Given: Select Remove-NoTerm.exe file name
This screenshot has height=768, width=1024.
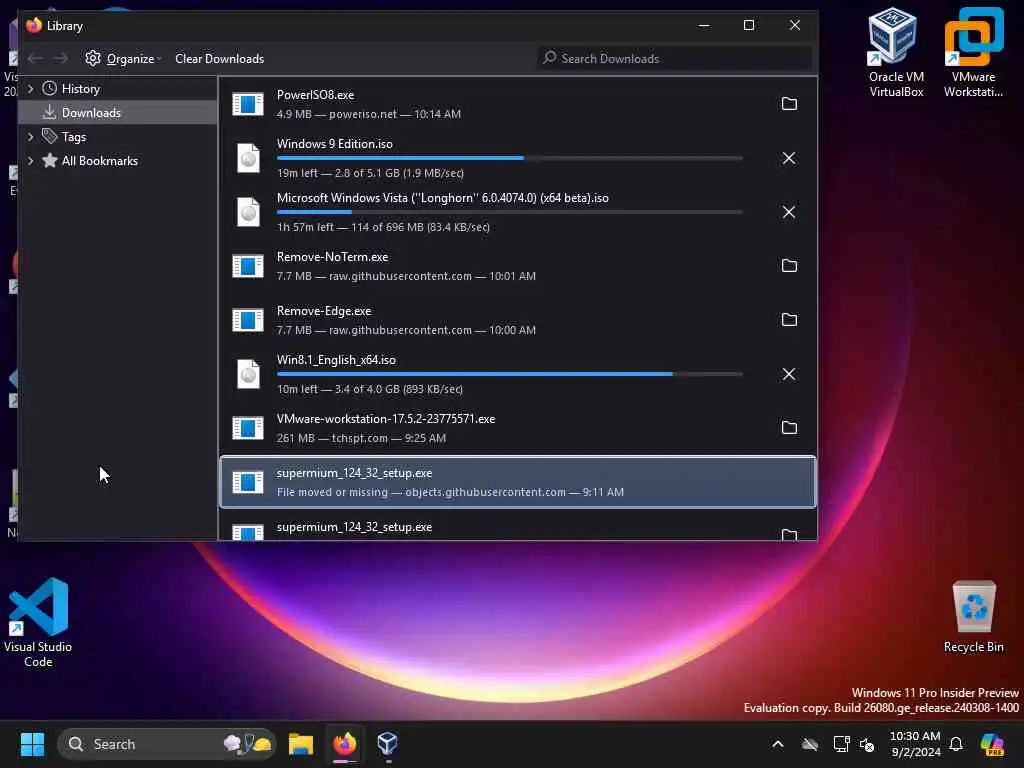Looking at the screenshot, I should point(332,257).
